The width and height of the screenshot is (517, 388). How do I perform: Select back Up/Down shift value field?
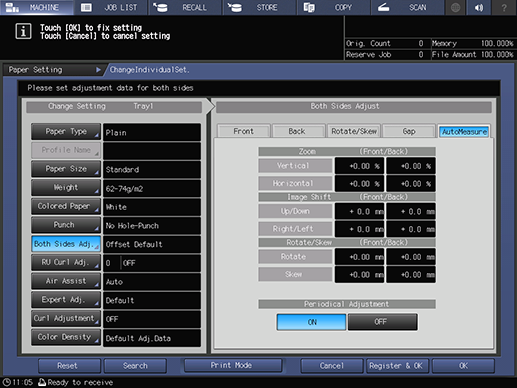(411, 211)
